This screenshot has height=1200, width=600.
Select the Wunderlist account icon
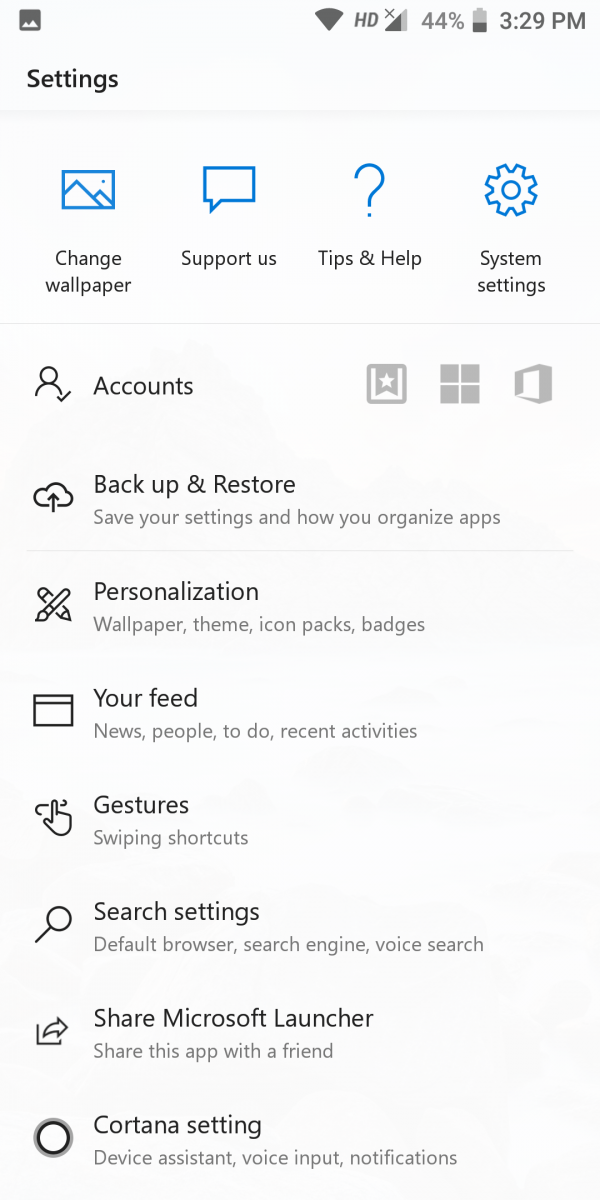click(x=386, y=383)
